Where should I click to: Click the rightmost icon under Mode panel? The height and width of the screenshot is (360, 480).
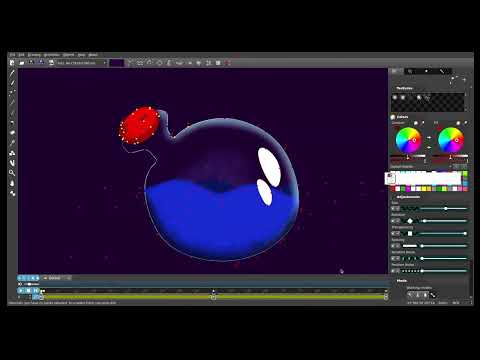pos(433,295)
